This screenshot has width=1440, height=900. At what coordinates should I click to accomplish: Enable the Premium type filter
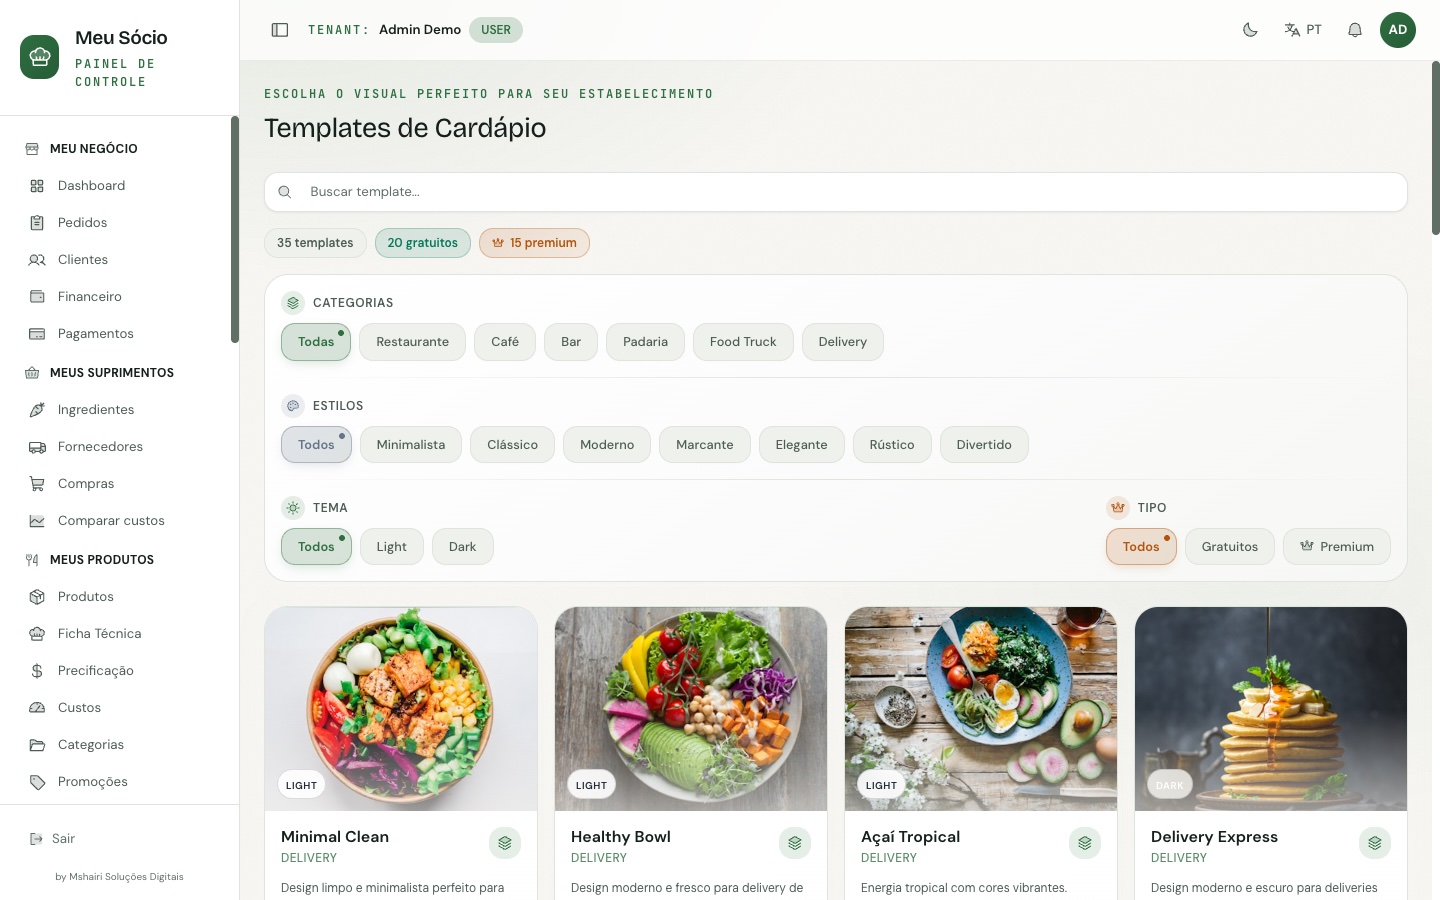coord(1337,547)
